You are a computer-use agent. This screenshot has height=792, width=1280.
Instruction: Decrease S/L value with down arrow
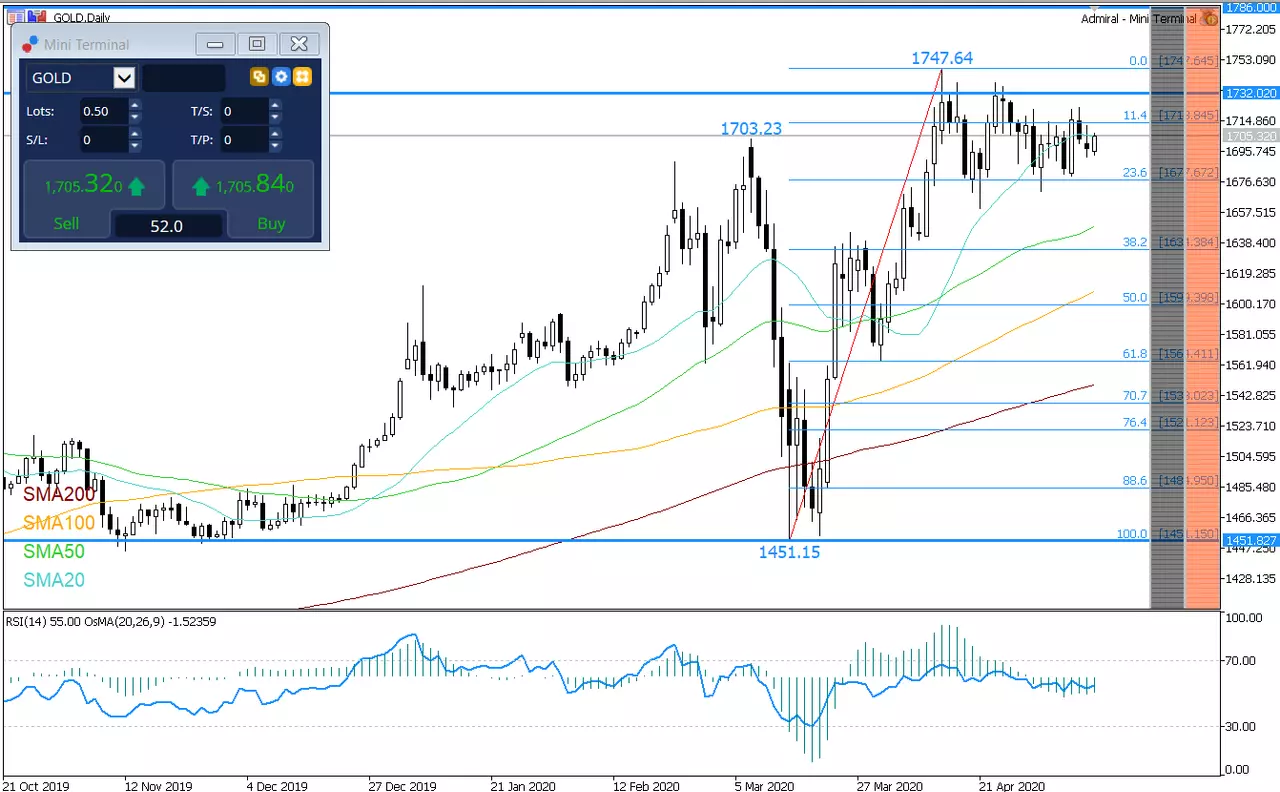(135, 146)
